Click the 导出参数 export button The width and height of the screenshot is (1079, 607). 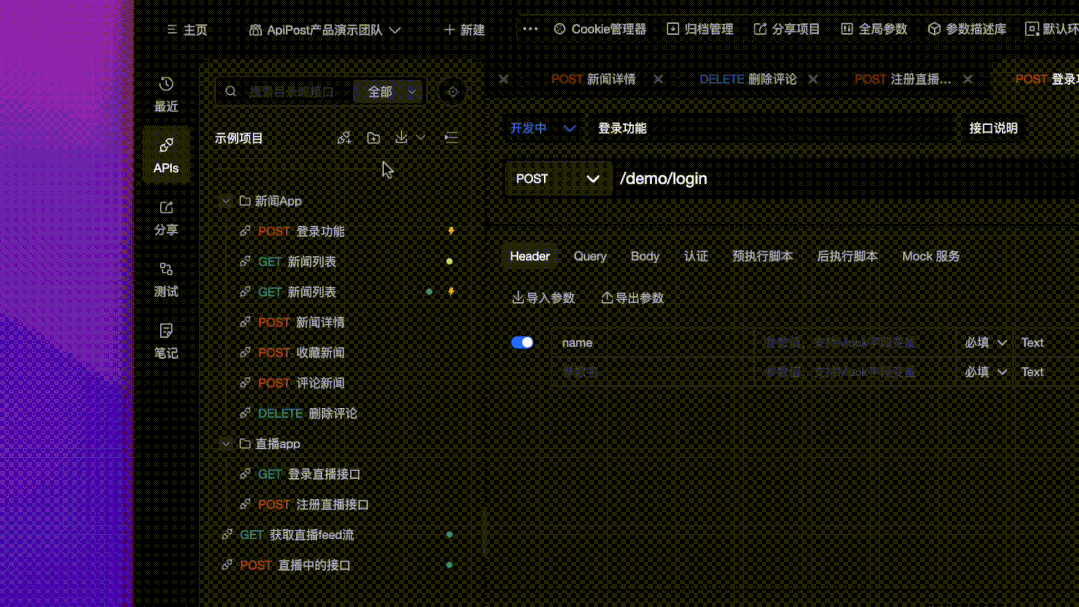tap(631, 297)
